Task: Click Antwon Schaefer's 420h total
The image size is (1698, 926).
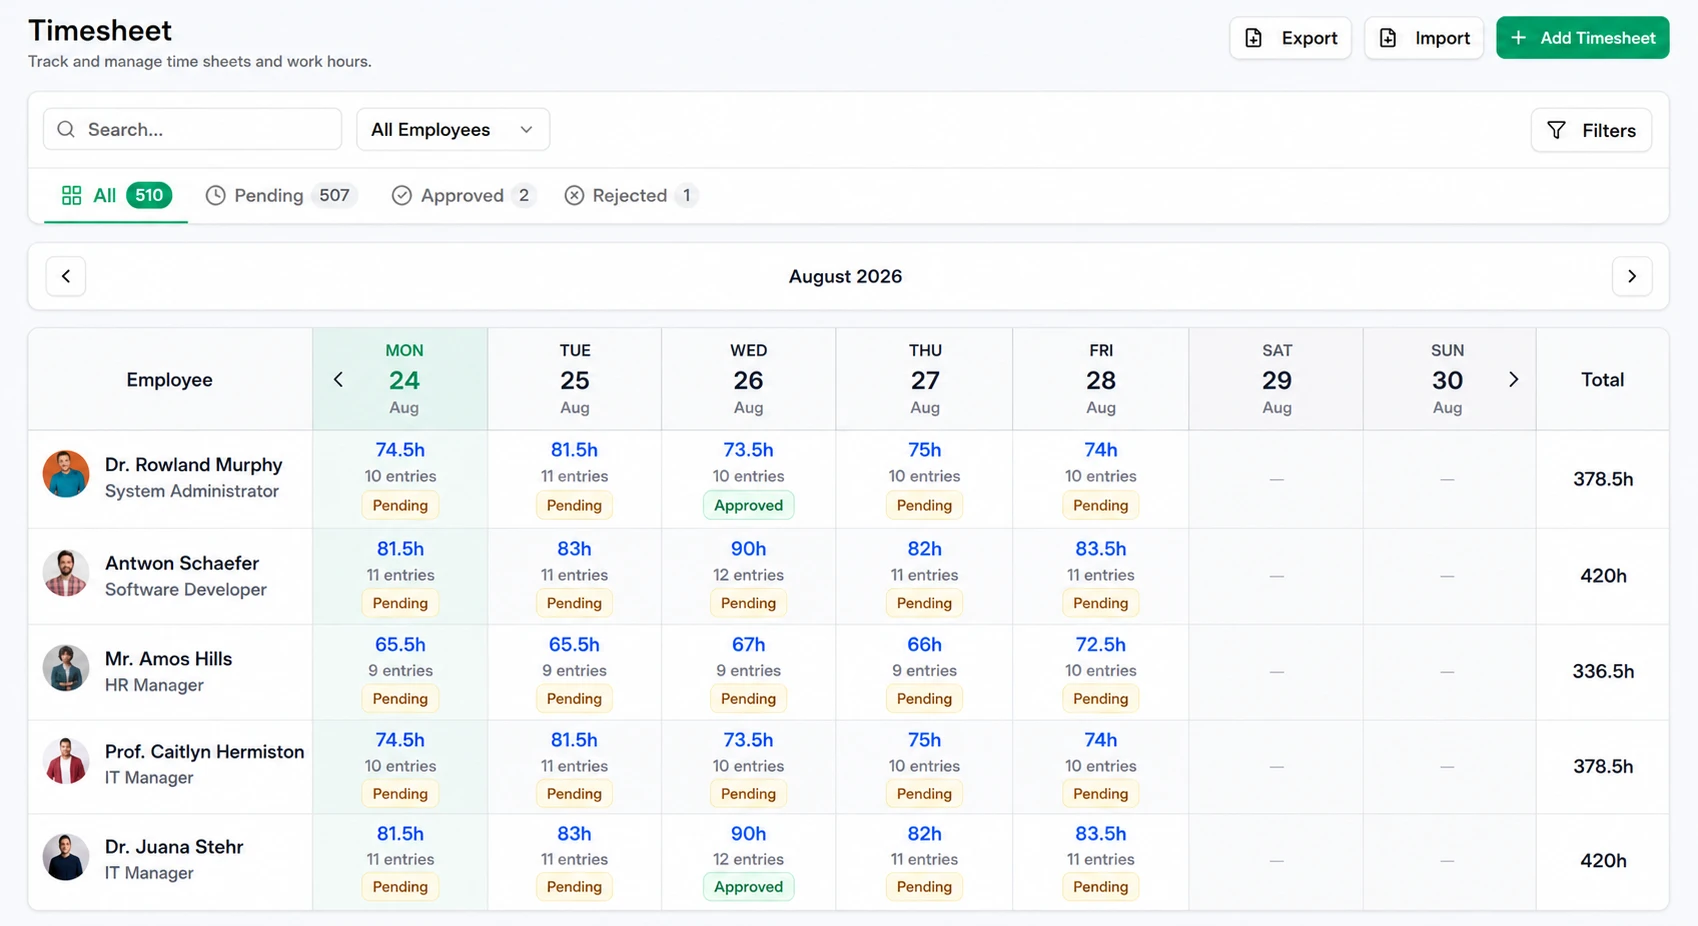Action: tap(1603, 576)
